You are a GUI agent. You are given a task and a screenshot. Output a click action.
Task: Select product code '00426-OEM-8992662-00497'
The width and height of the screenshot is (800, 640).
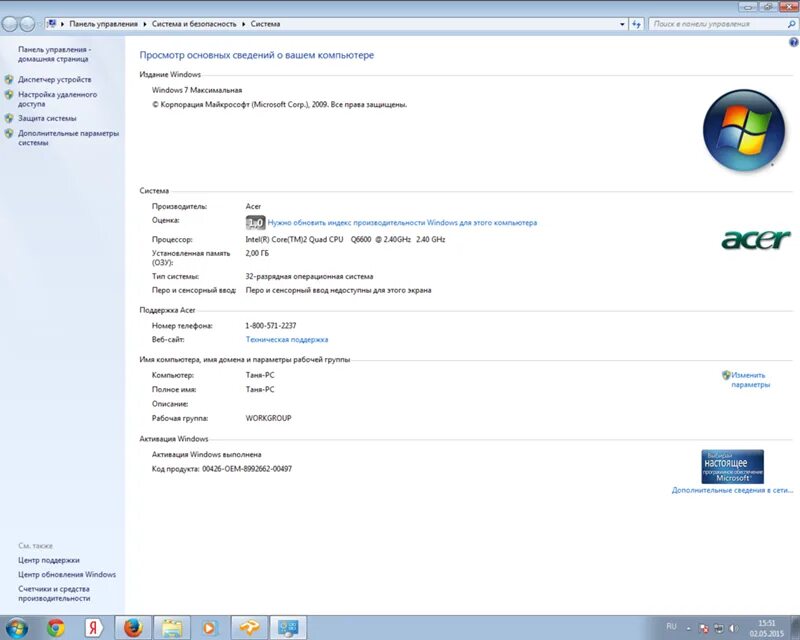247,469
